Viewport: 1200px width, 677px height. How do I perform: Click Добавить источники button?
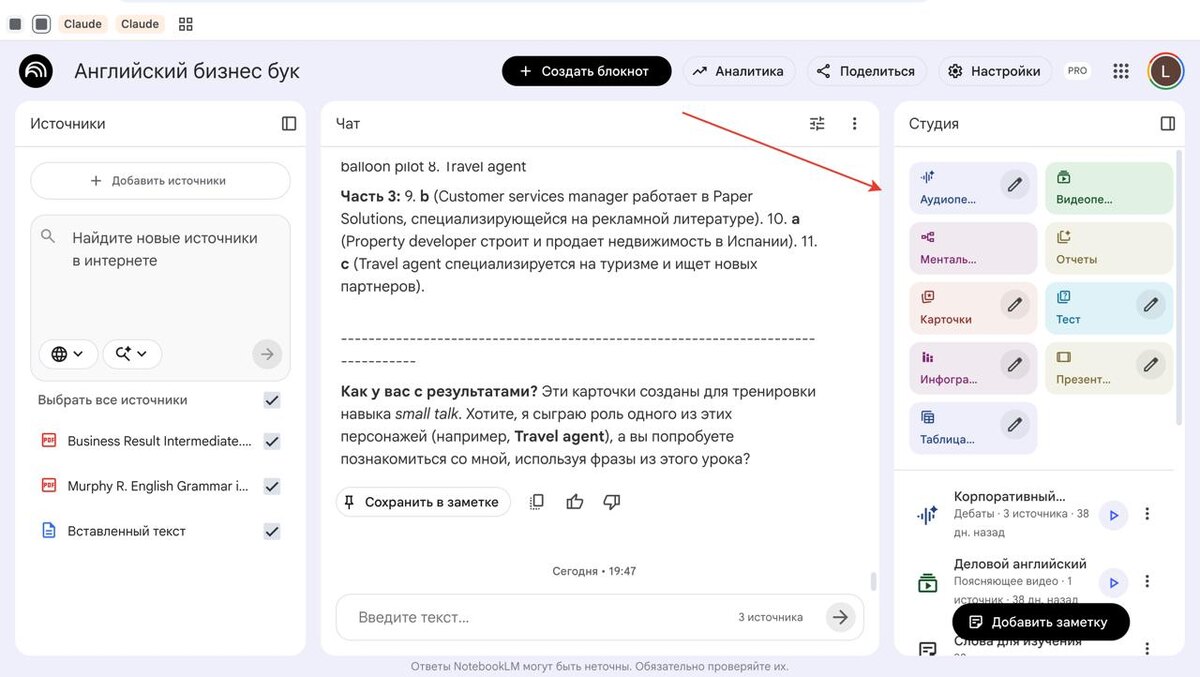pyautogui.click(x=160, y=181)
